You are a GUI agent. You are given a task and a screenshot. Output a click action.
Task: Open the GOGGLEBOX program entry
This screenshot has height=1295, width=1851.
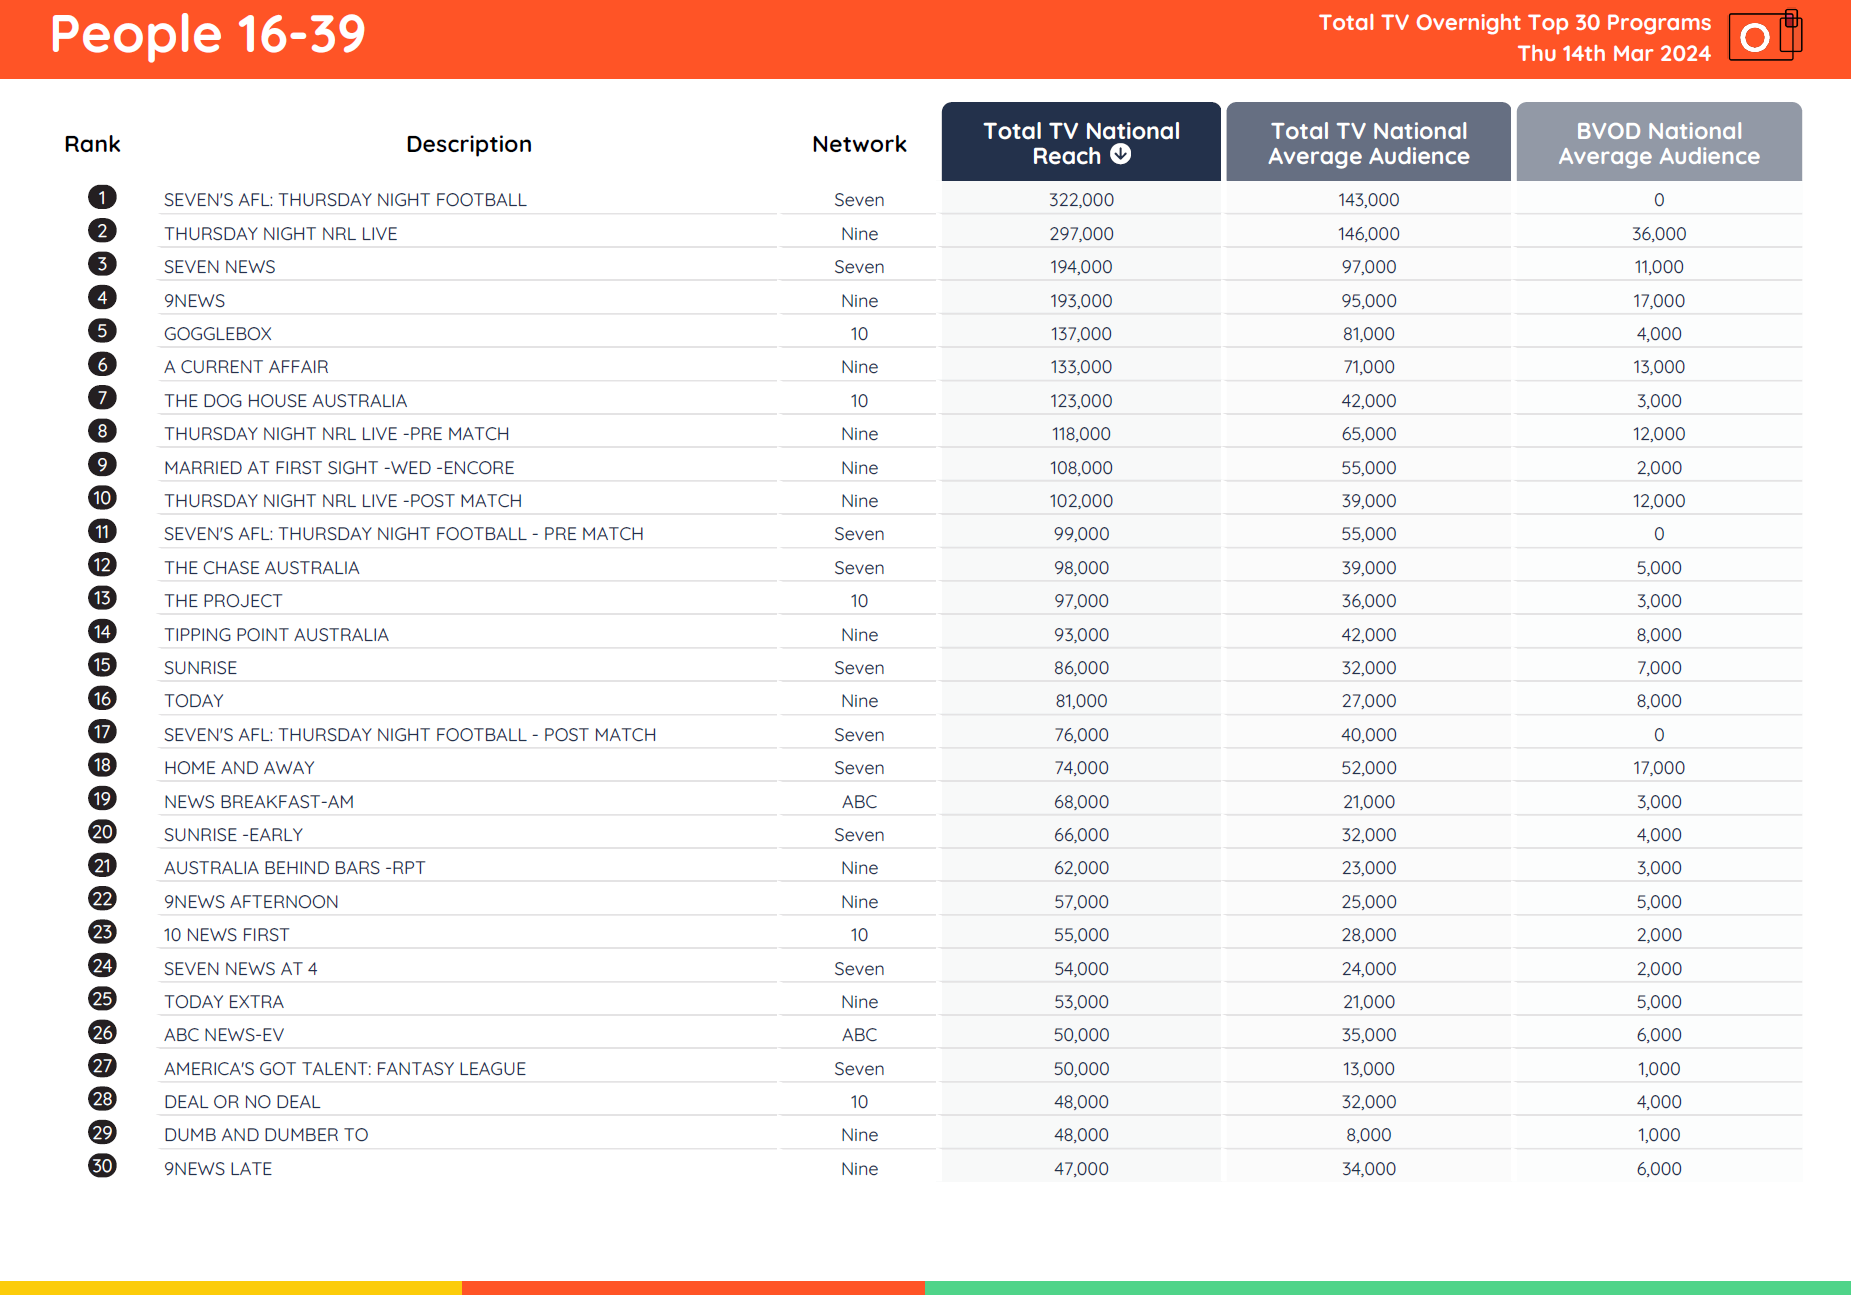coord(217,332)
